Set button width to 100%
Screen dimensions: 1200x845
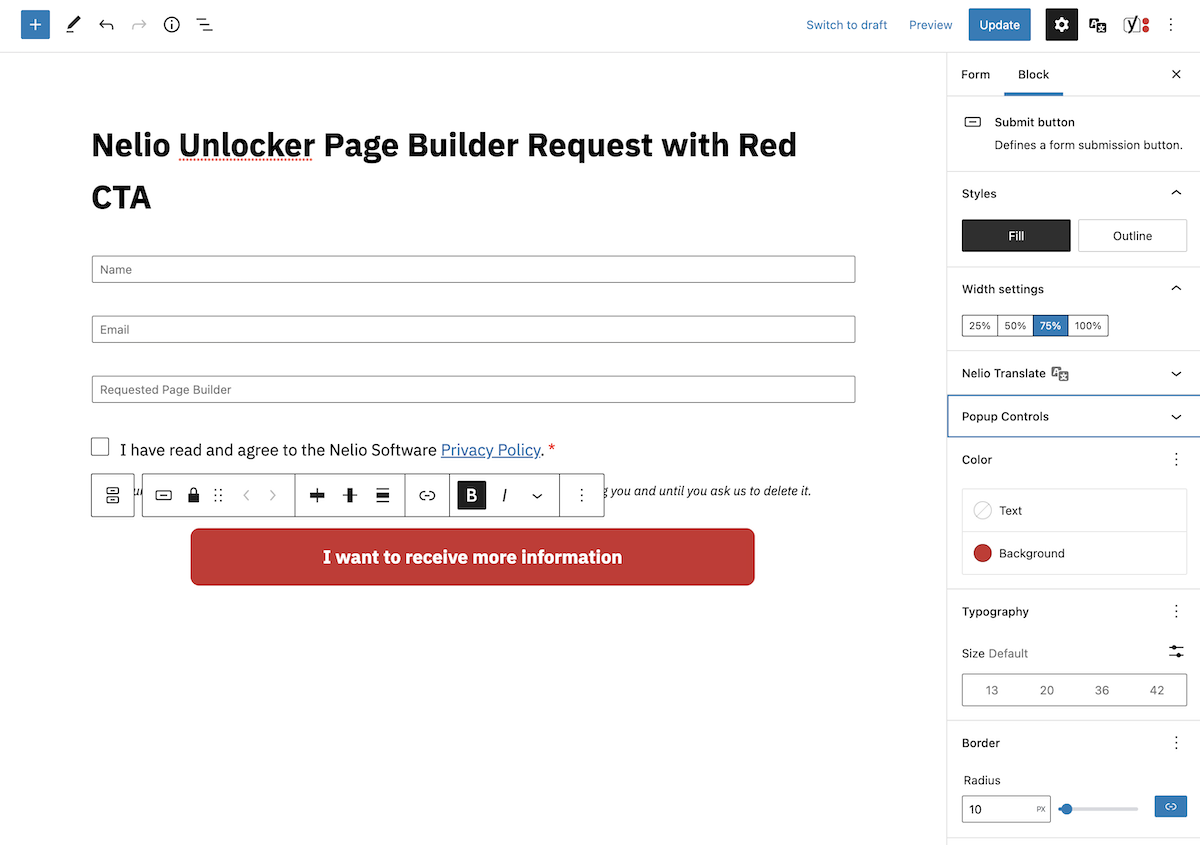click(x=1088, y=326)
